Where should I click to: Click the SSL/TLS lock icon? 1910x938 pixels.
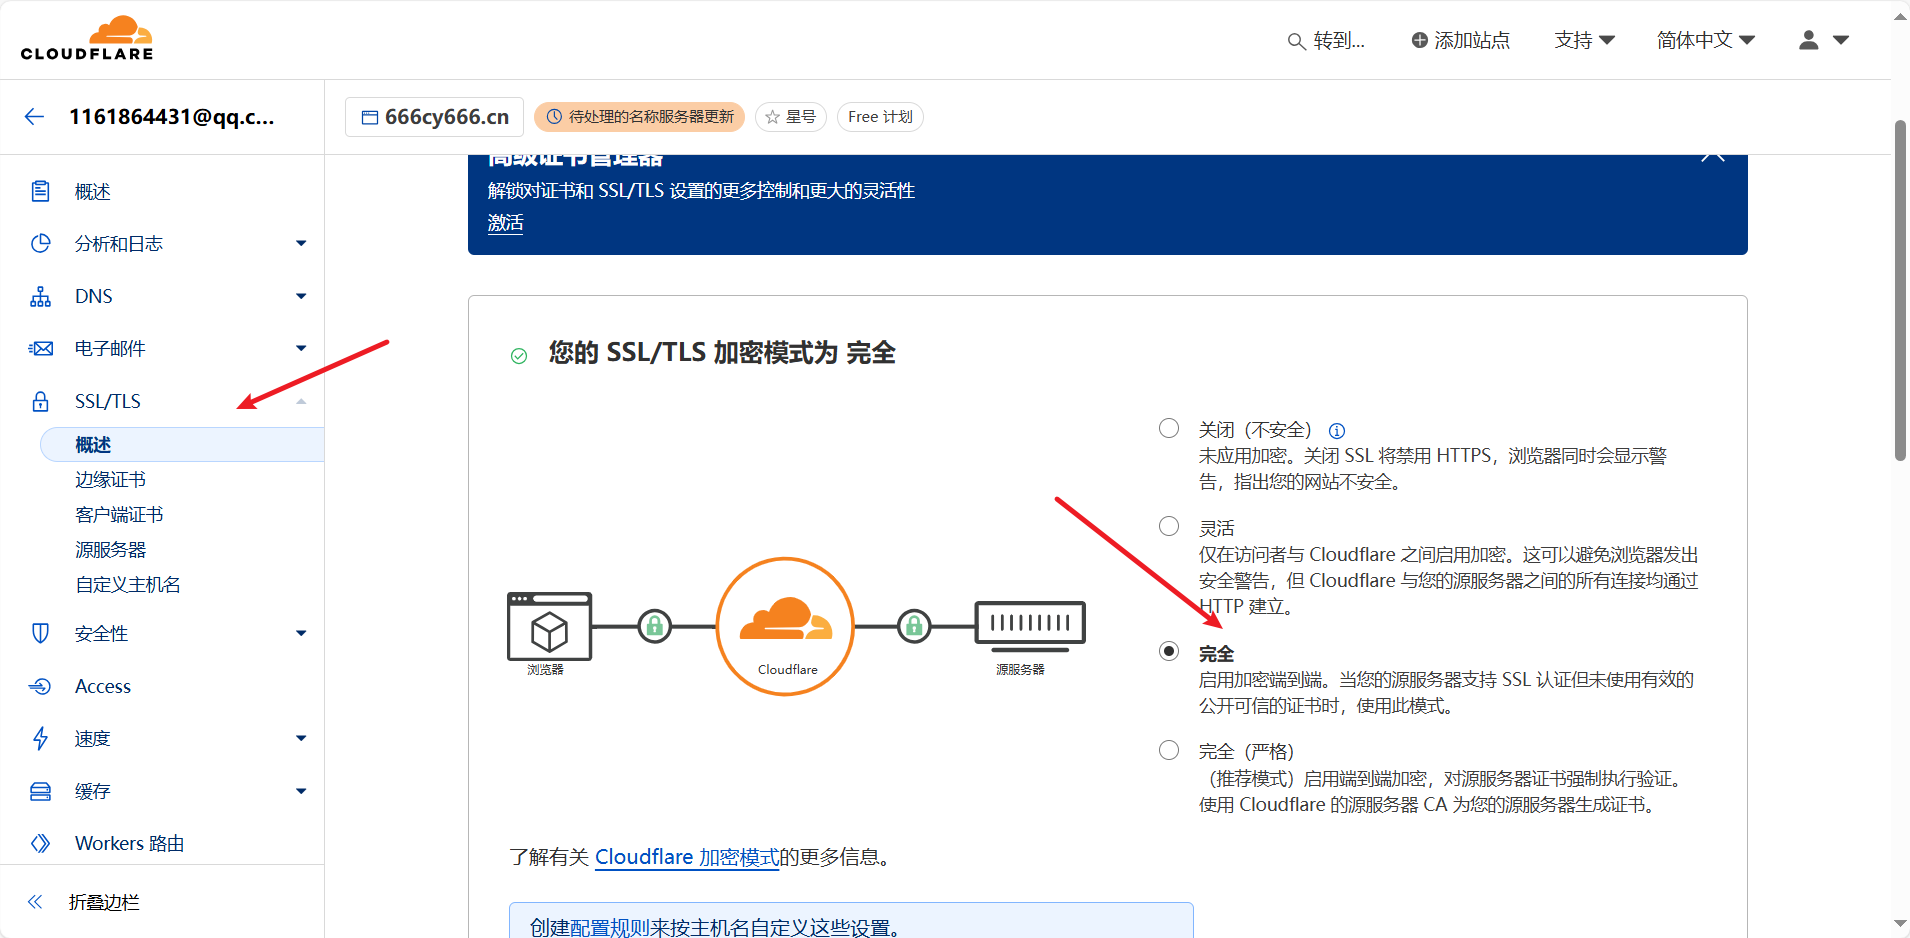click(x=40, y=401)
